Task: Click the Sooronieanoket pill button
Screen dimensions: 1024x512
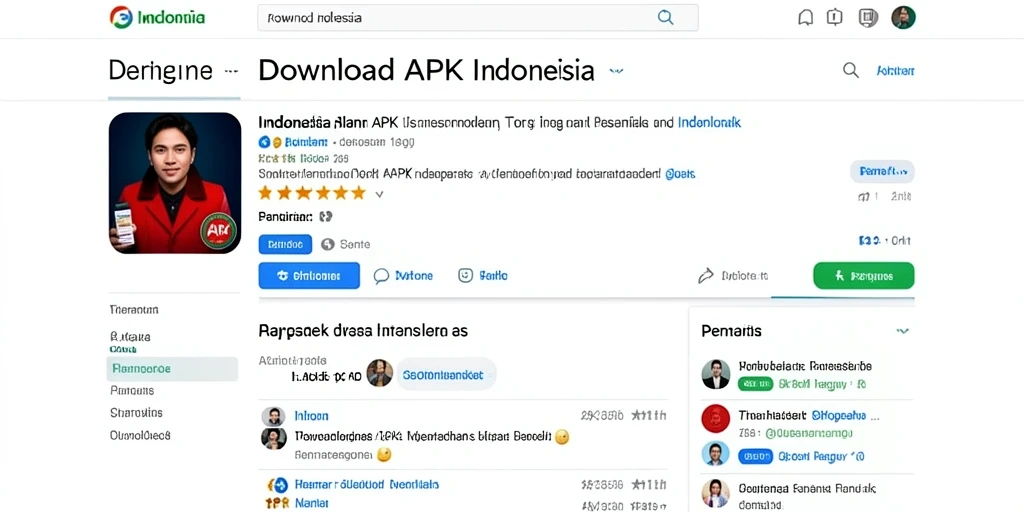Action: coord(447,374)
